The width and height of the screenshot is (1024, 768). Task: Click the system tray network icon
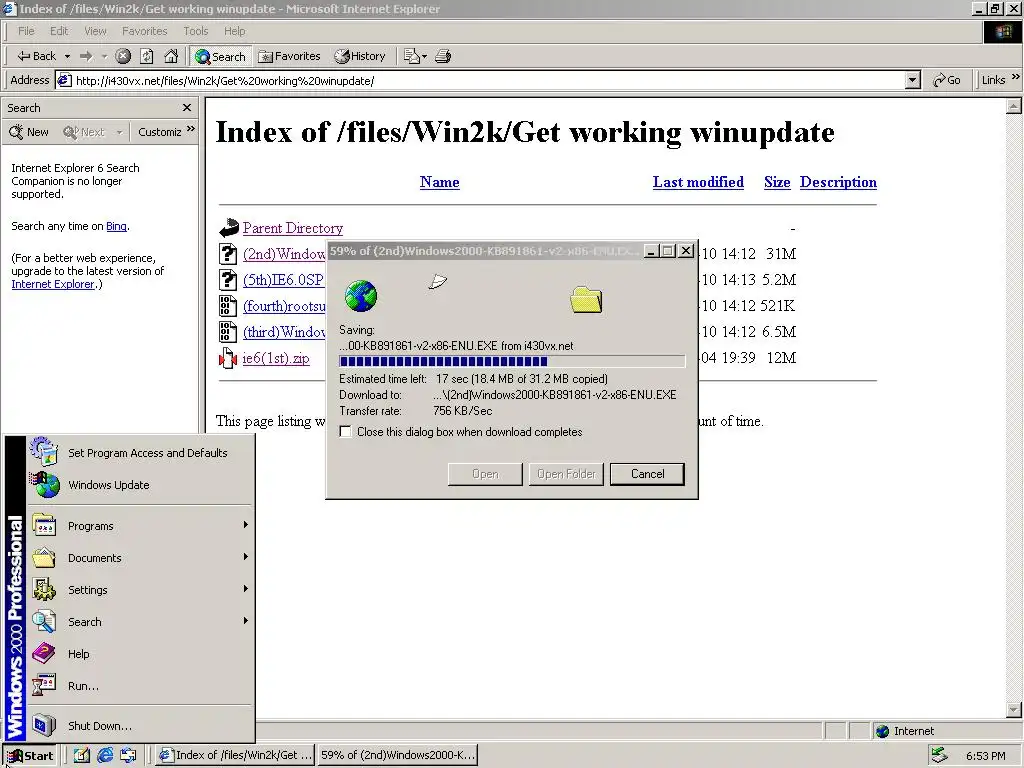939,755
